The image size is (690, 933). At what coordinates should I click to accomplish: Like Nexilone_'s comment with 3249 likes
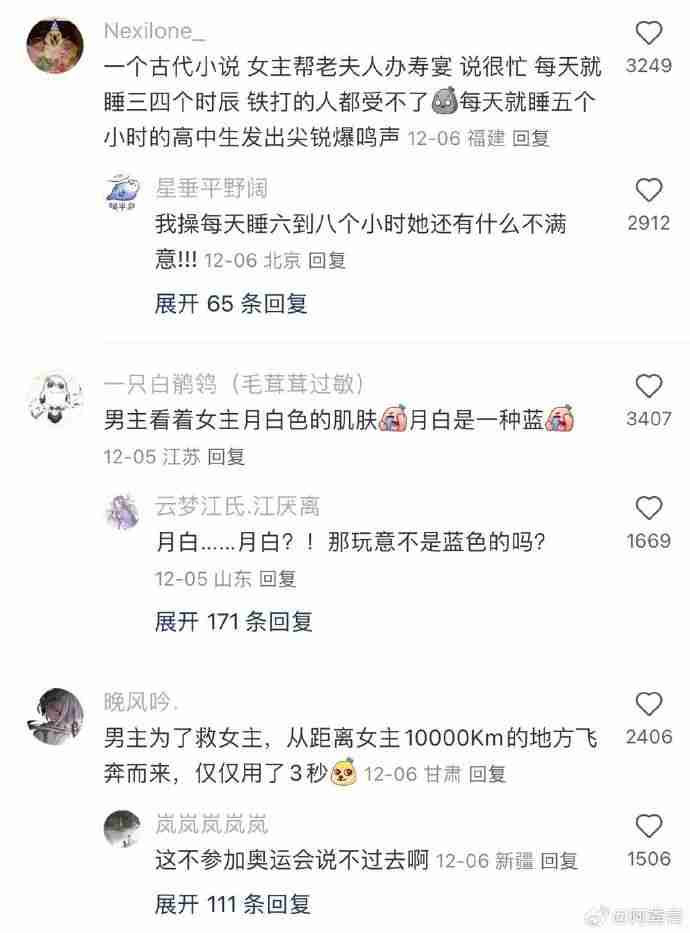tap(648, 32)
